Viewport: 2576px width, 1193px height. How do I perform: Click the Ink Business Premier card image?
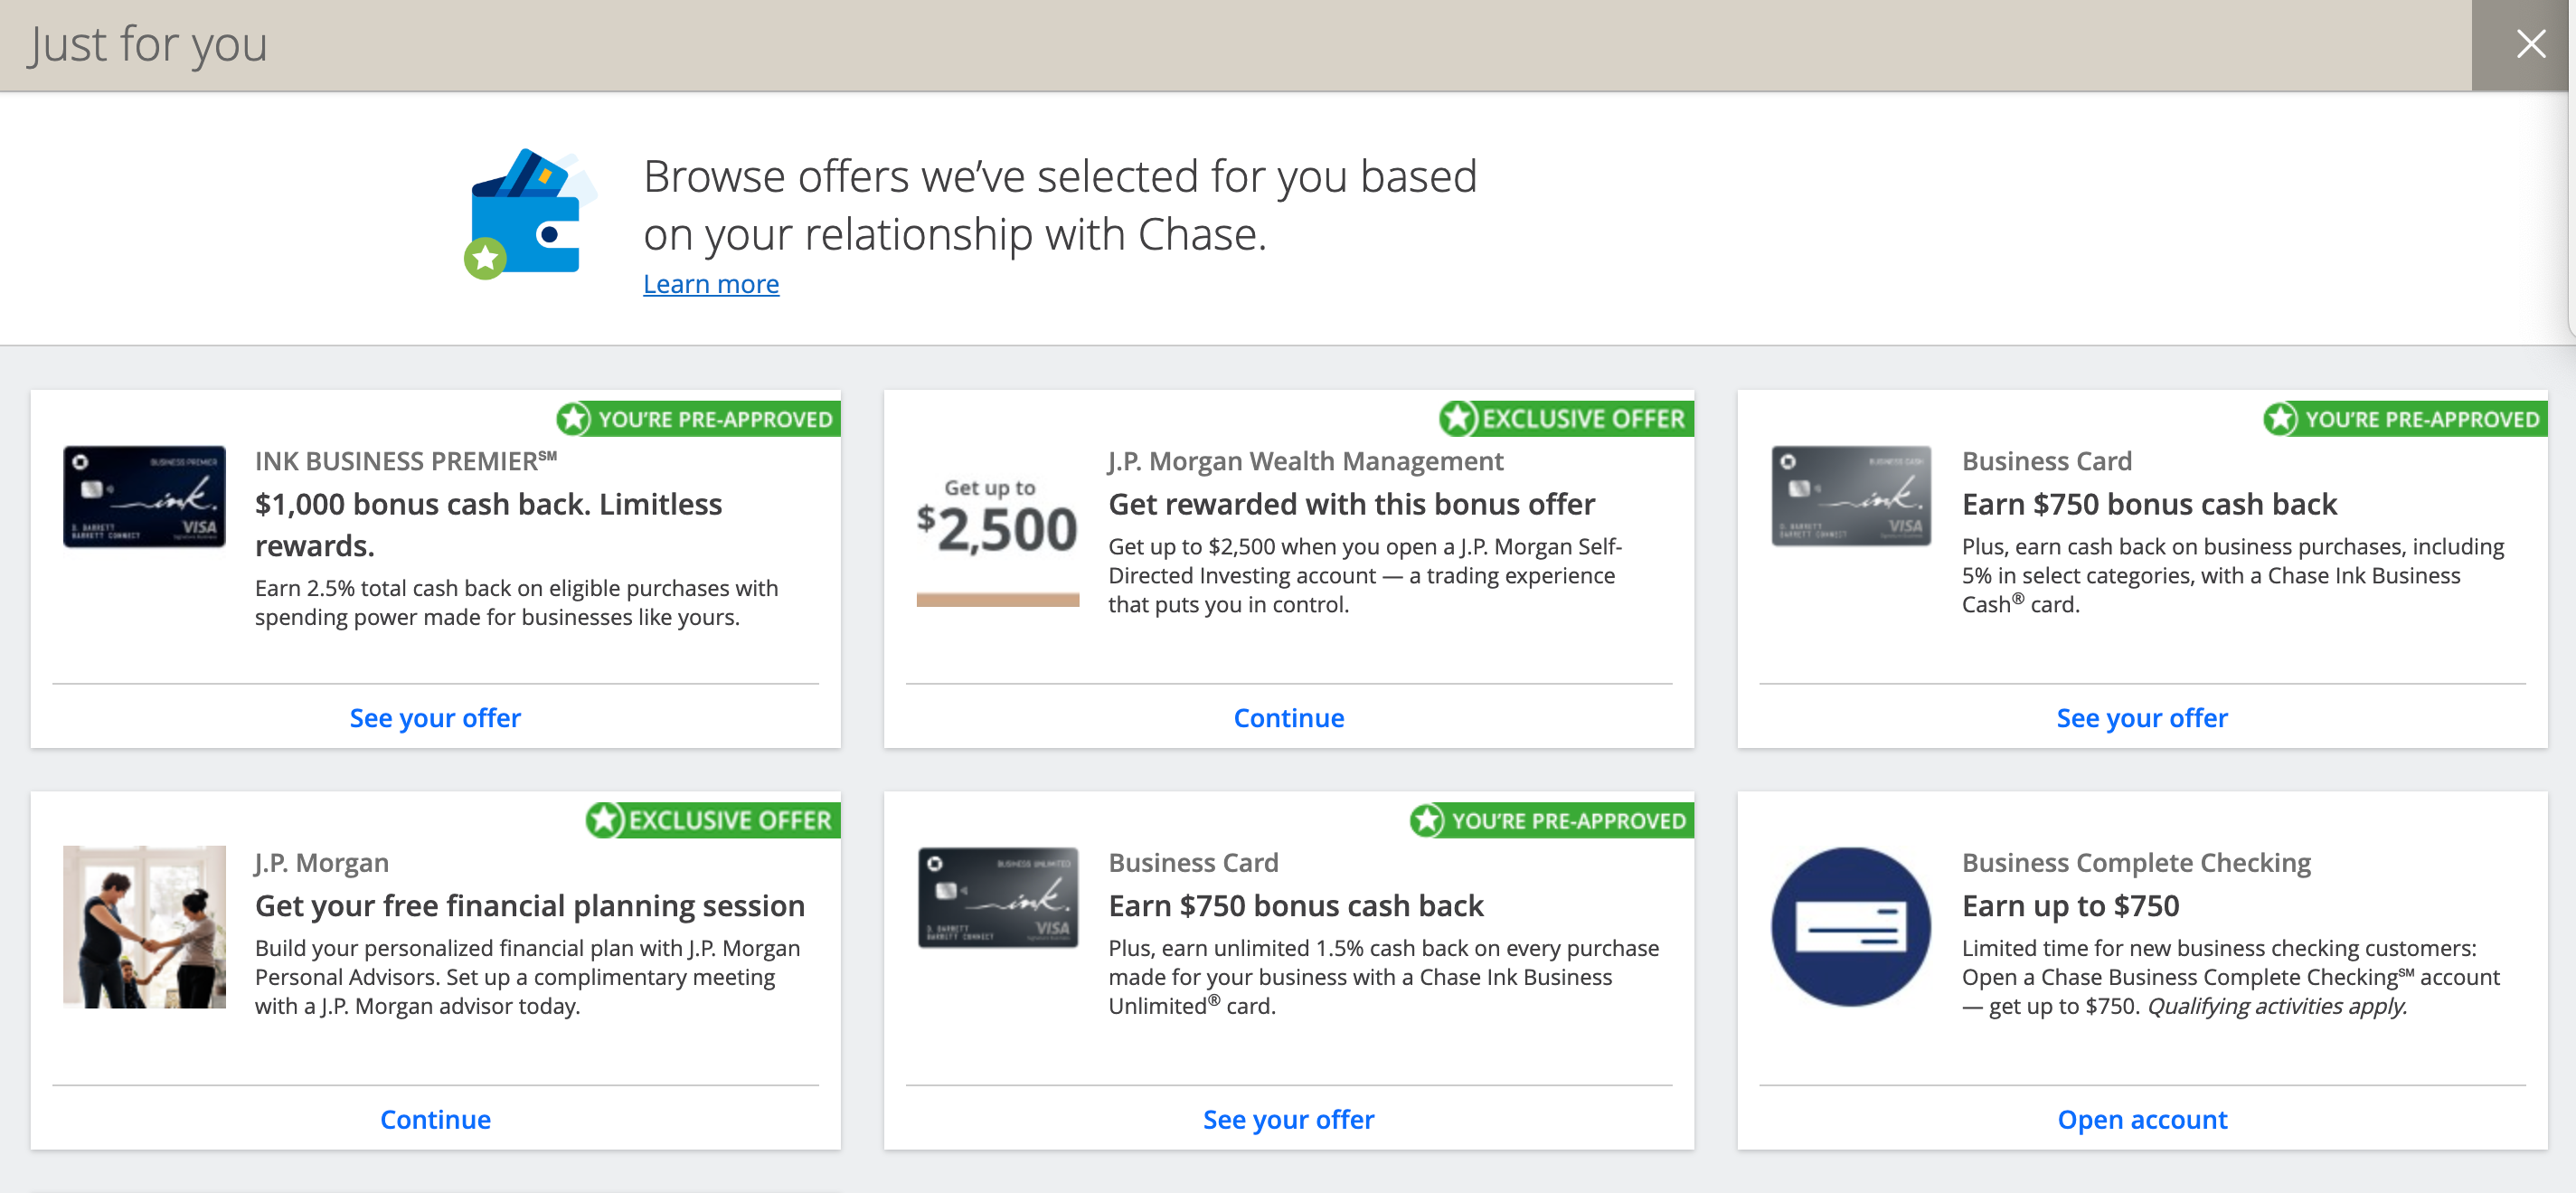[144, 496]
